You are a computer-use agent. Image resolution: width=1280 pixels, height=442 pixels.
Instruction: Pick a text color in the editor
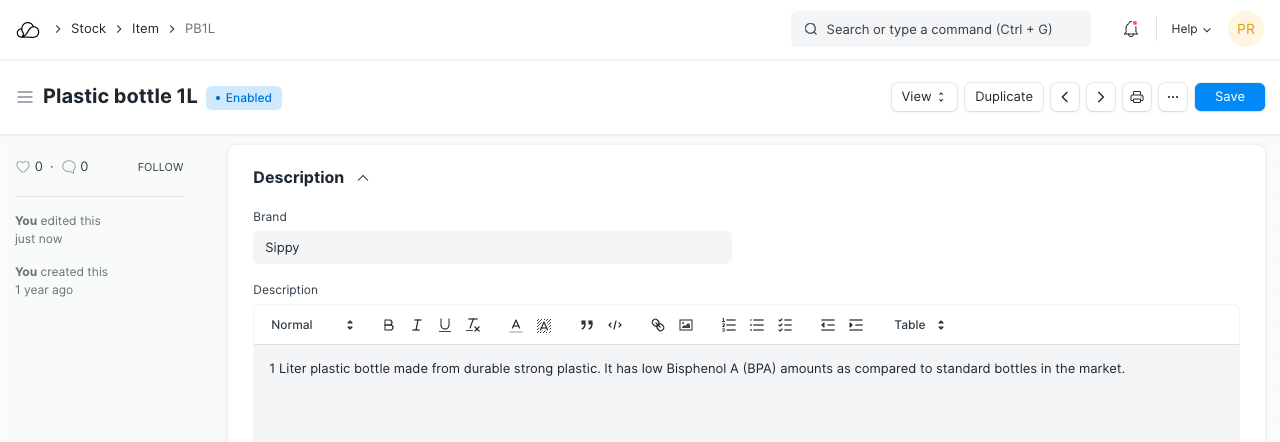[x=516, y=325]
